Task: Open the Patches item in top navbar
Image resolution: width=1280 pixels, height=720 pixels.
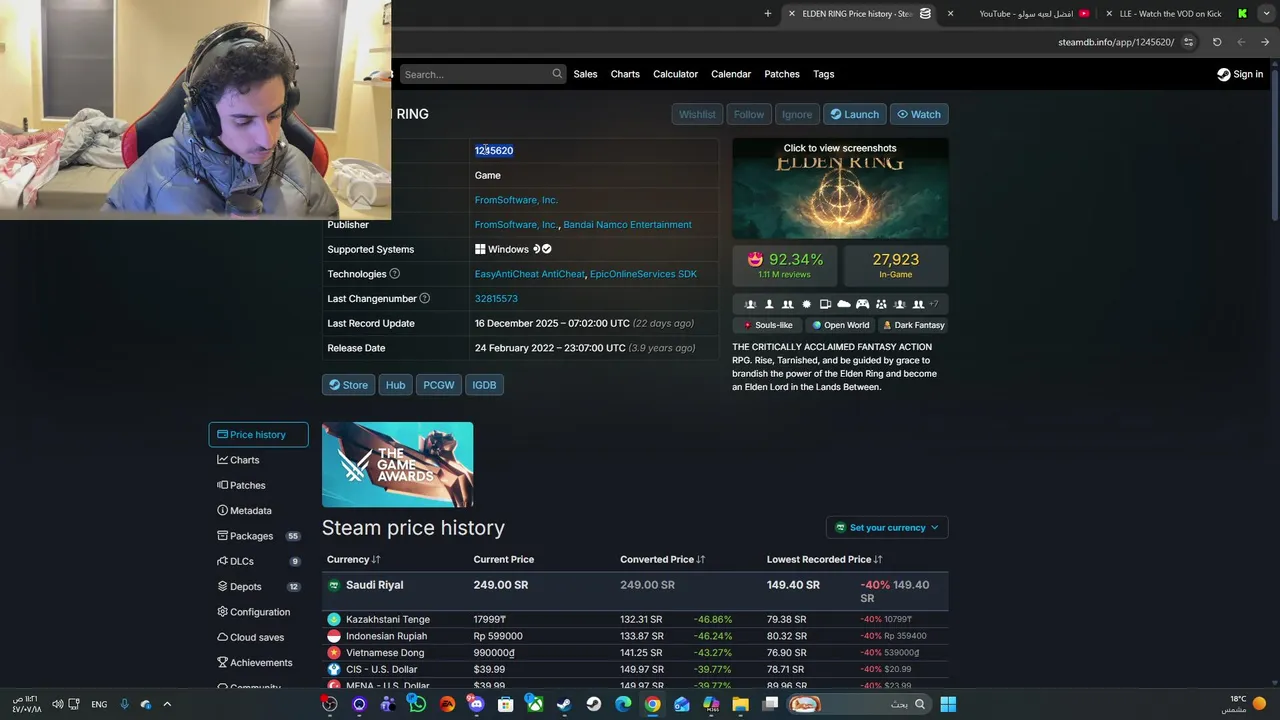Action: pos(782,74)
